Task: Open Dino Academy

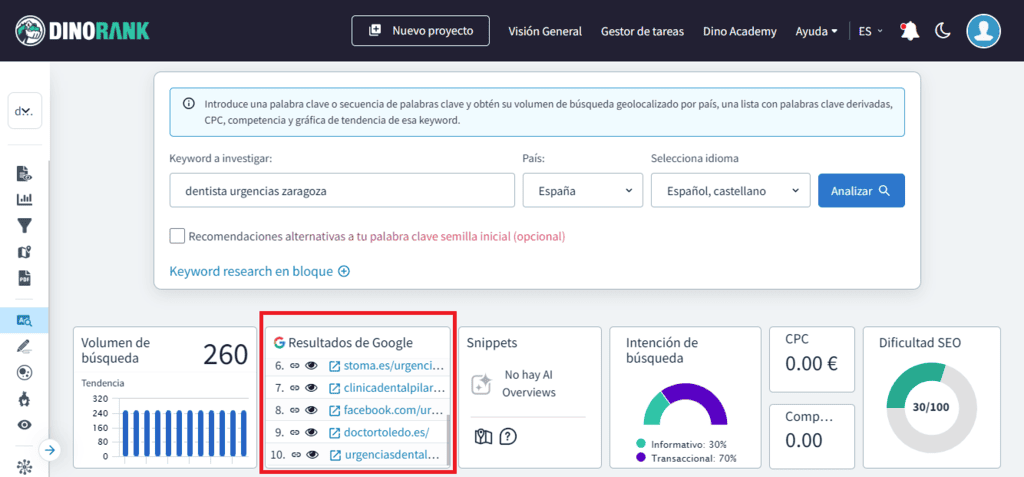Action: [740, 31]
